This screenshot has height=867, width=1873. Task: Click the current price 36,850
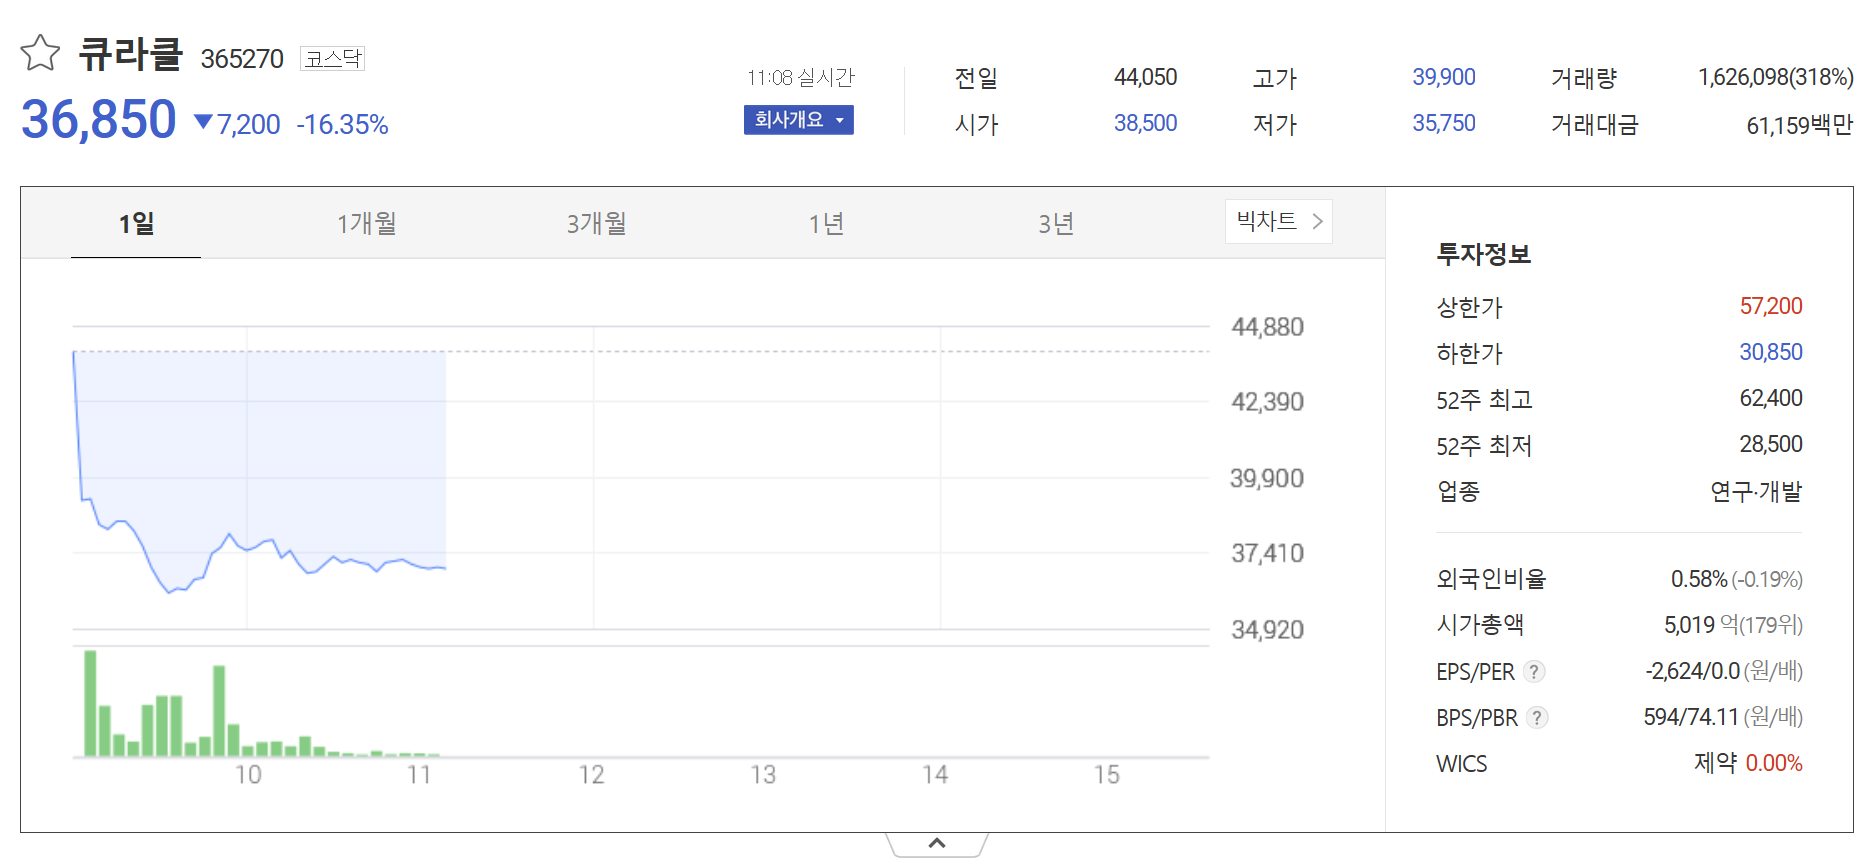click(99, 120)
